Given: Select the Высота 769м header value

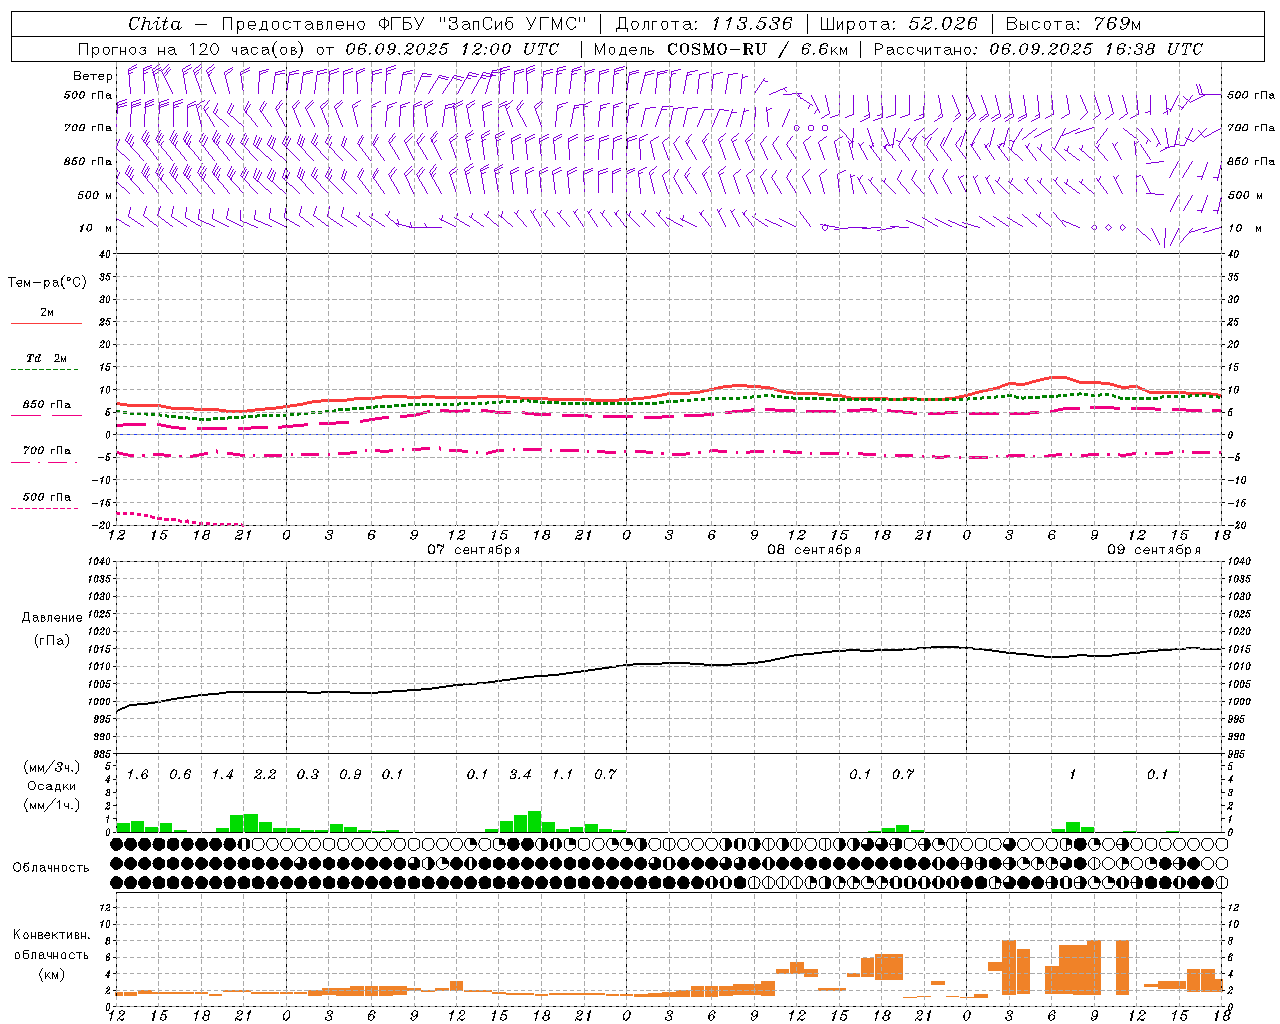Looking at the screenshot, I should point(1073,24).
